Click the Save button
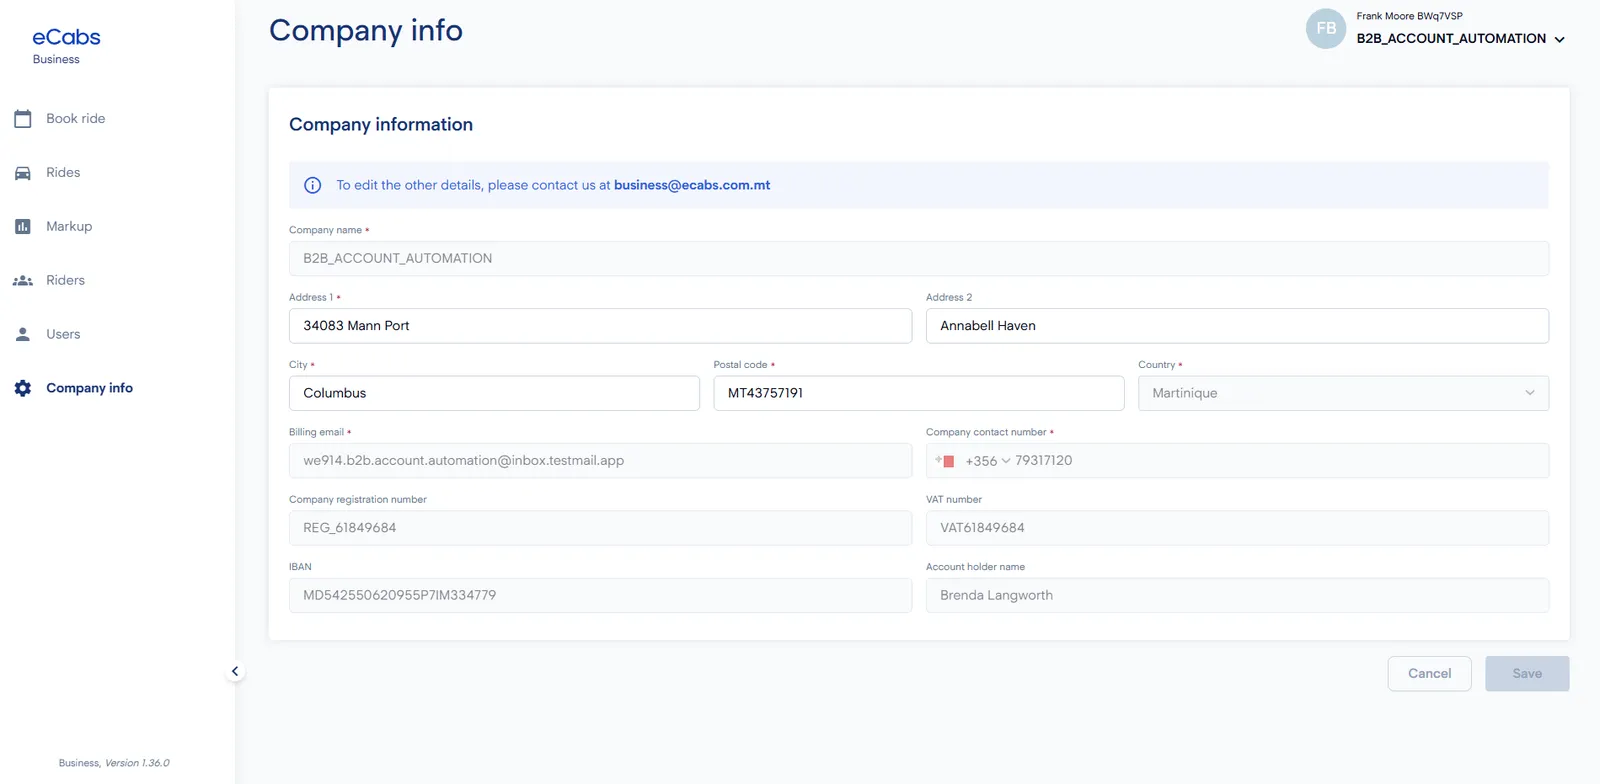1600x784 pixels. point(1527,674)
